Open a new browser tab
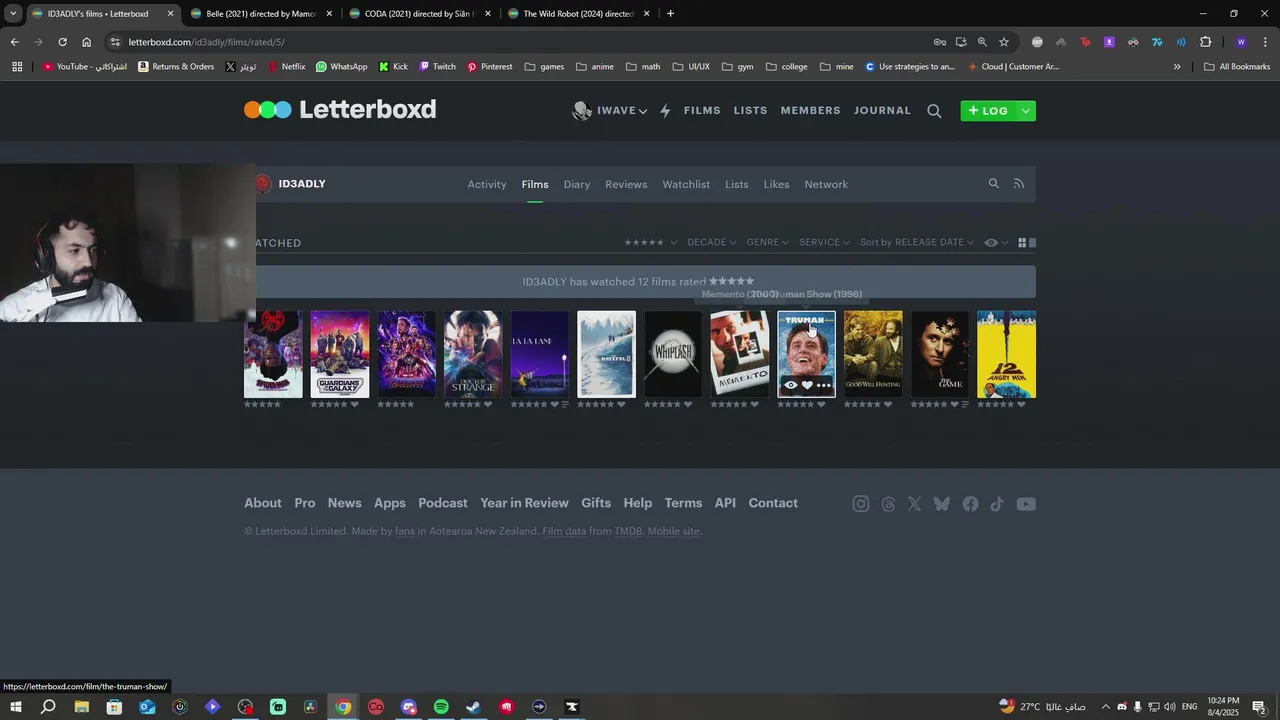The width and height of the screenshot is (1280, 720). [670, 14]
